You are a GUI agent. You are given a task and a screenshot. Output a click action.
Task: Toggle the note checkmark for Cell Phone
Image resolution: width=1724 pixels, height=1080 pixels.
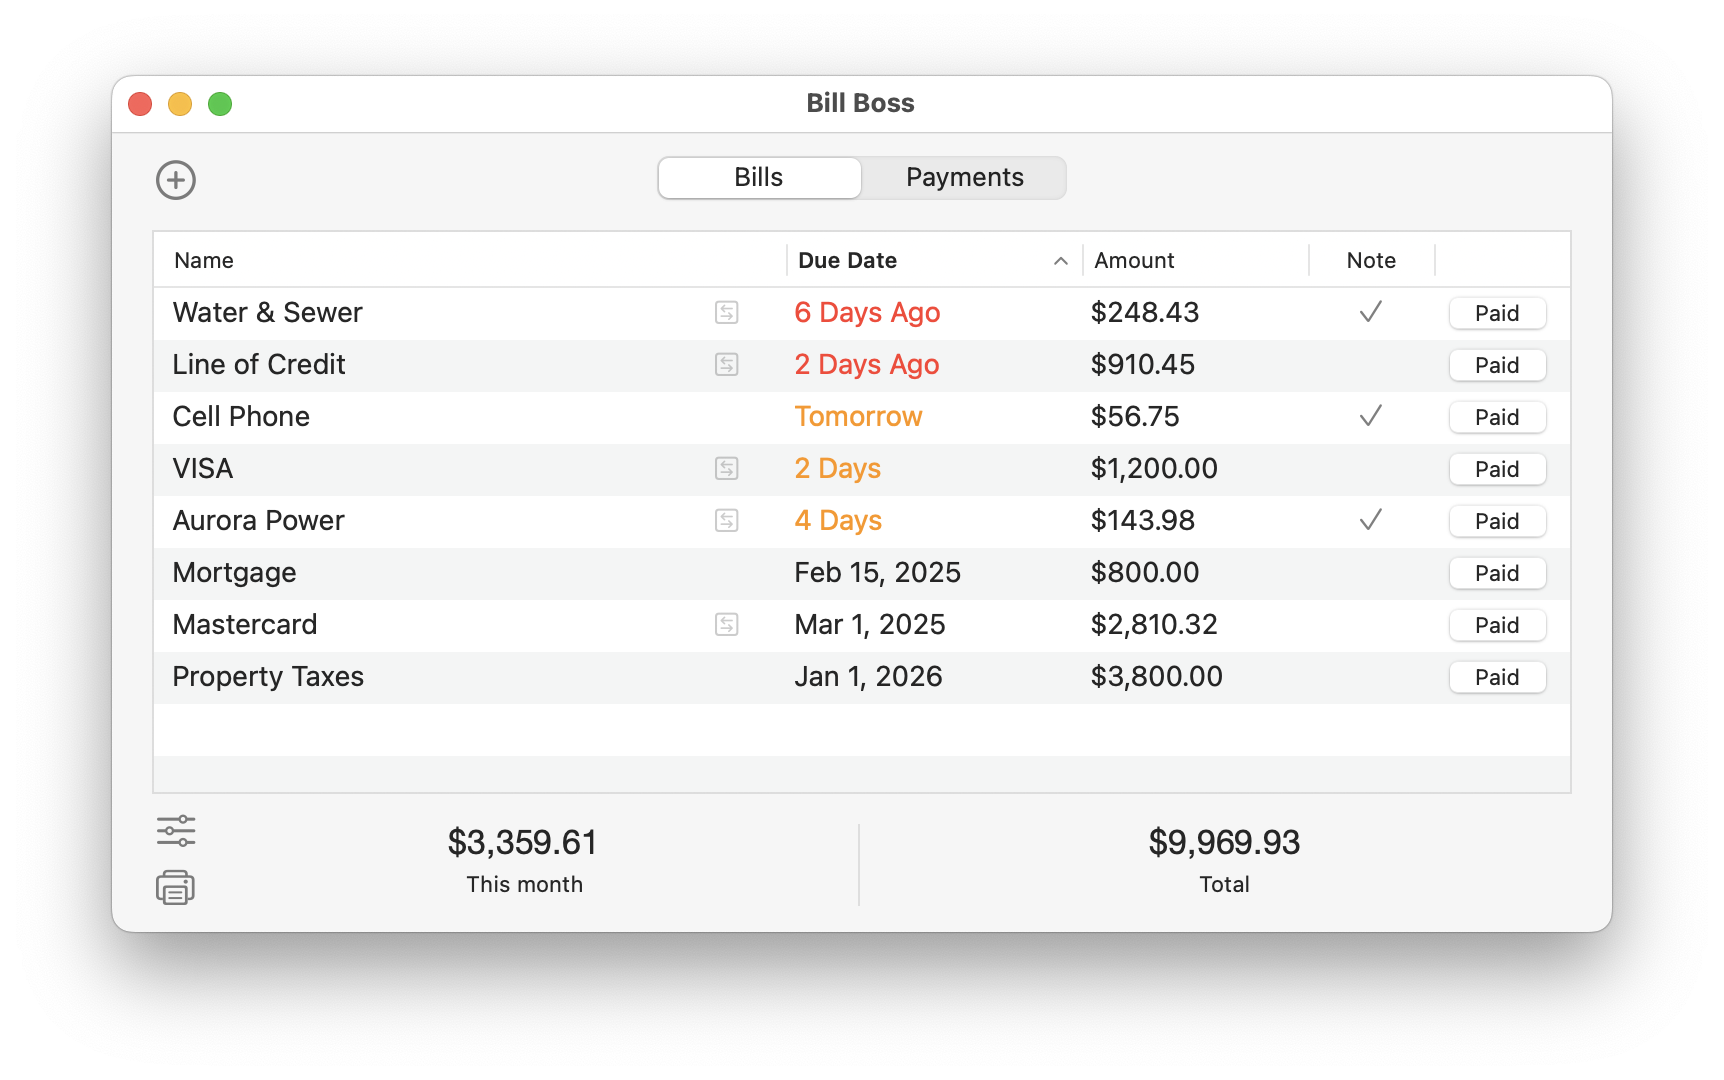1371,417
